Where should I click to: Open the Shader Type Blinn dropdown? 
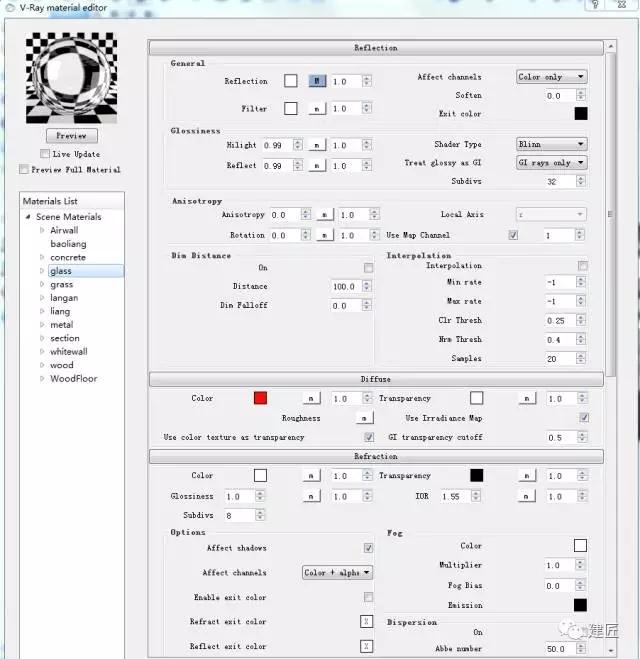551,144
